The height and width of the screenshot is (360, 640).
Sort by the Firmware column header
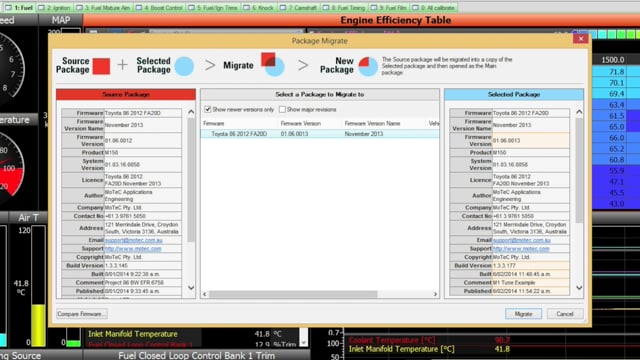click(213, 123)
